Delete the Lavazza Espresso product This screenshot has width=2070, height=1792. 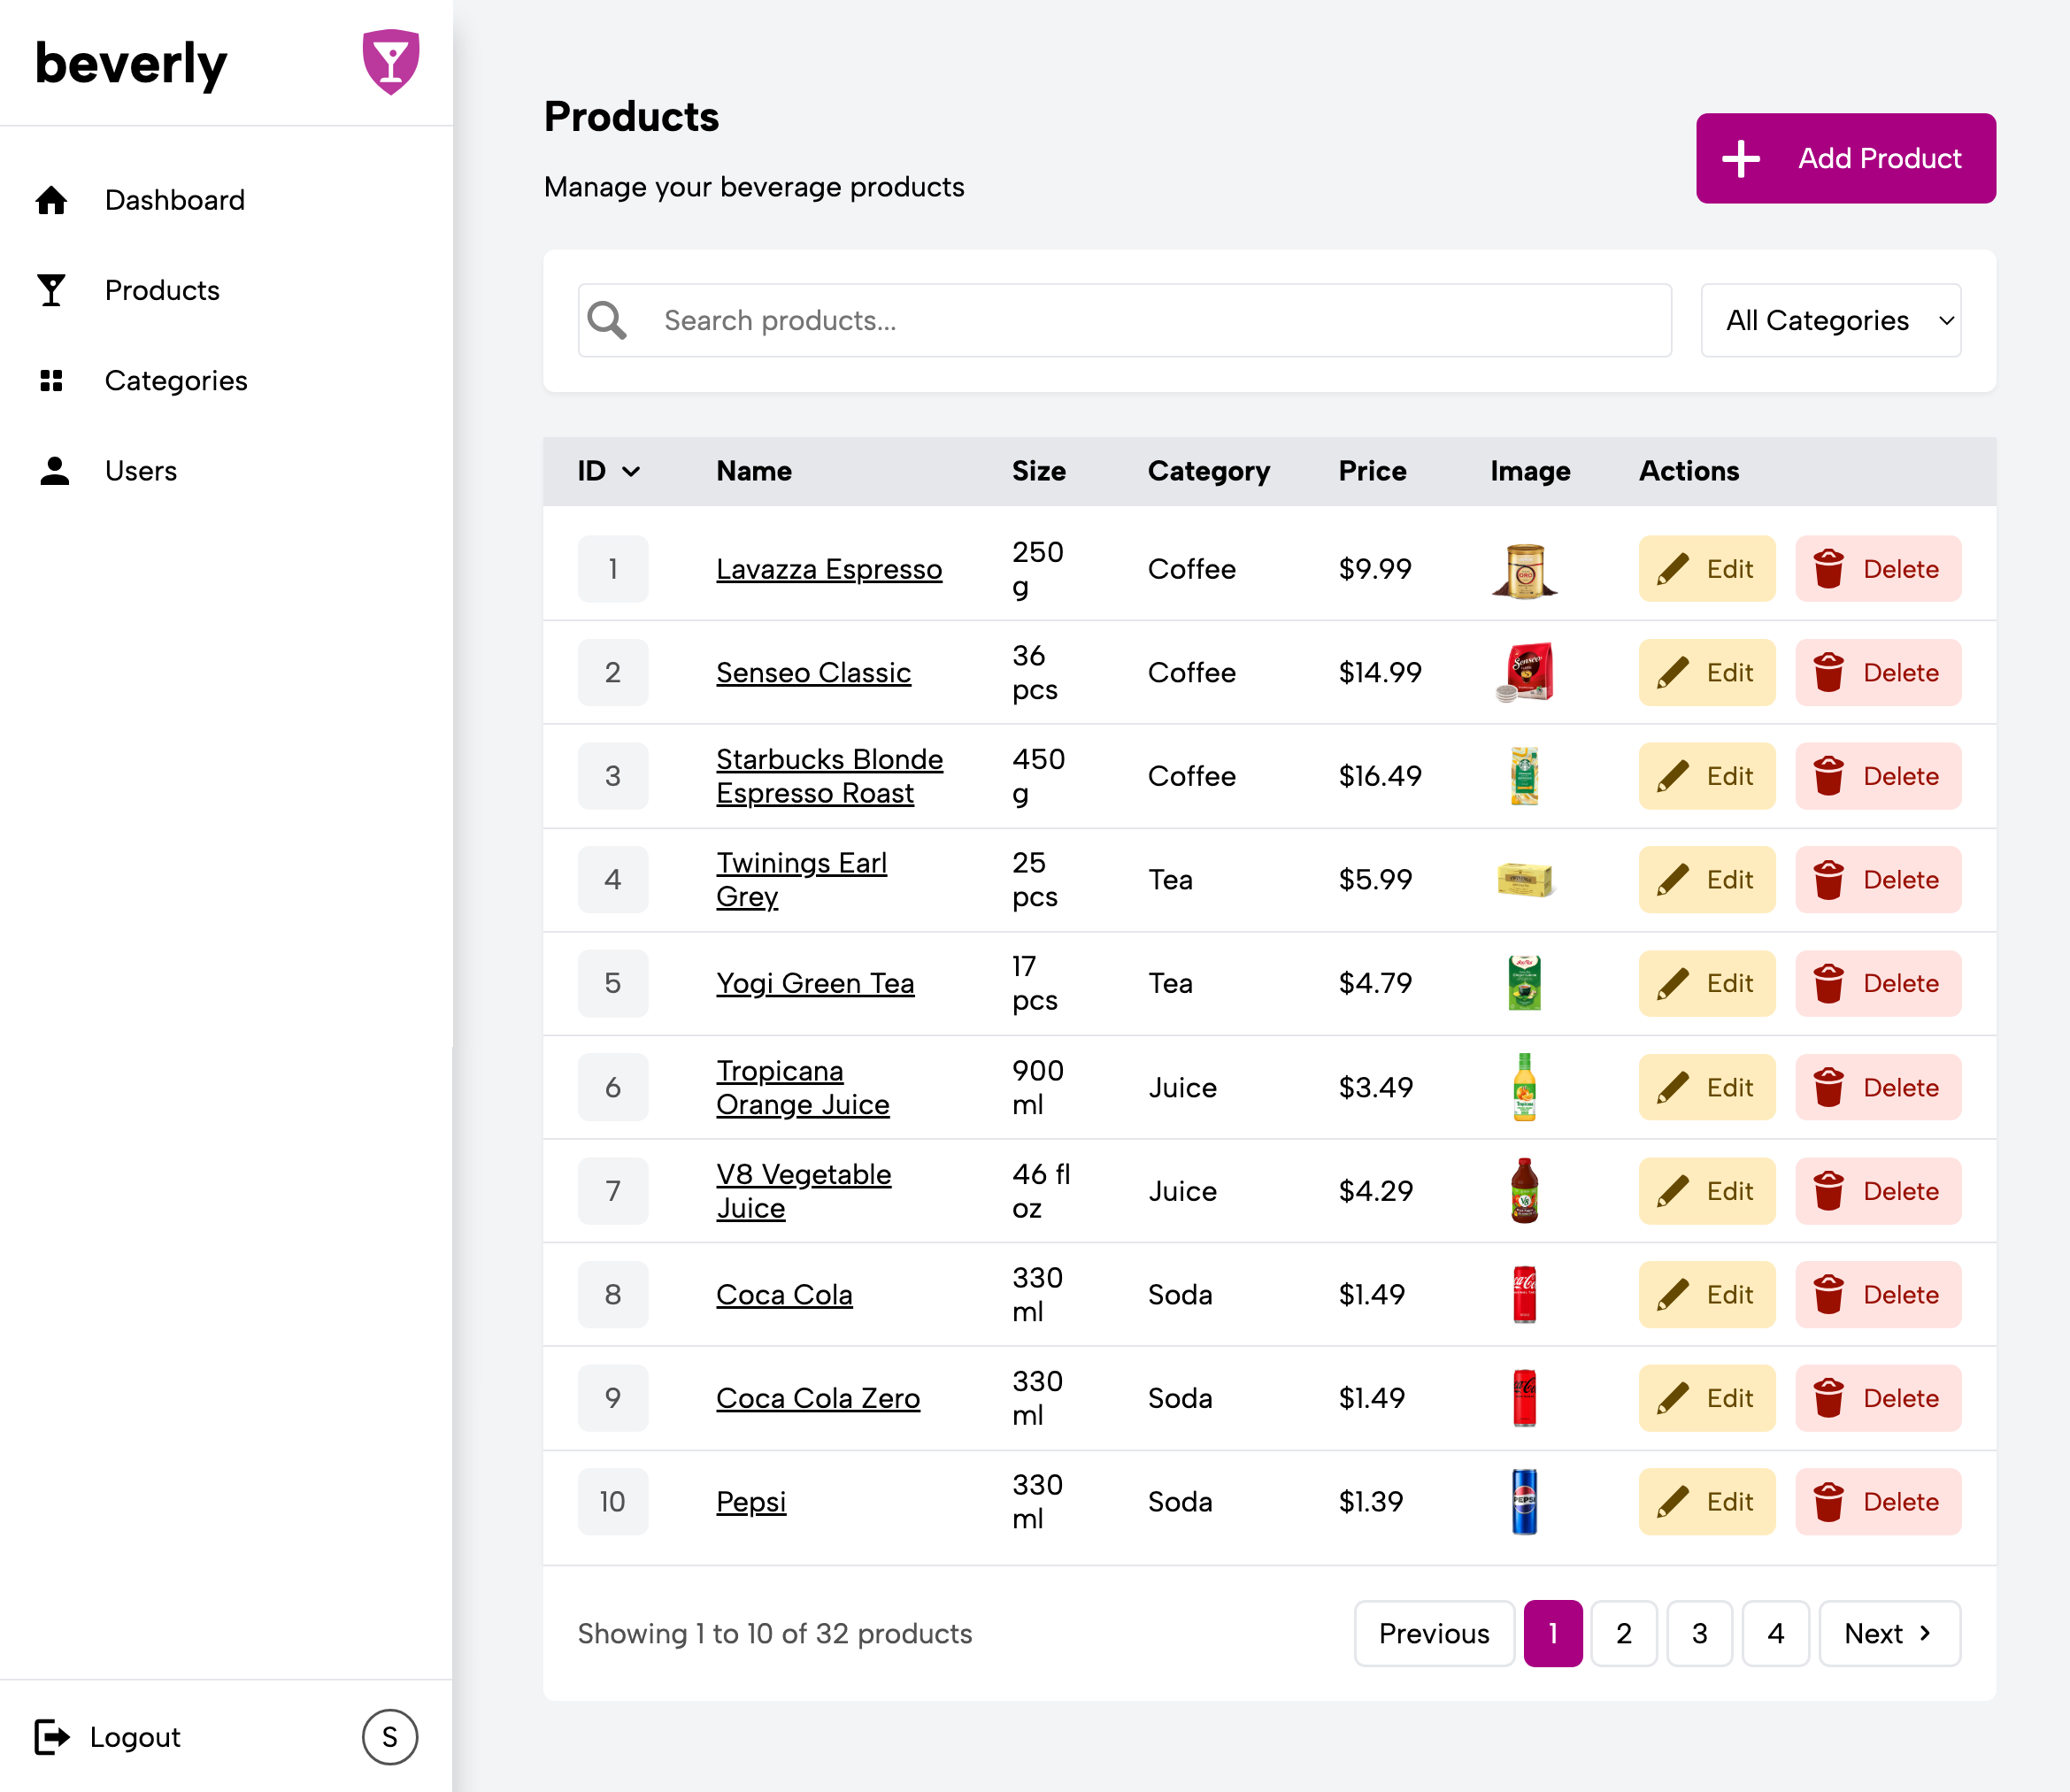[1878, 569]
